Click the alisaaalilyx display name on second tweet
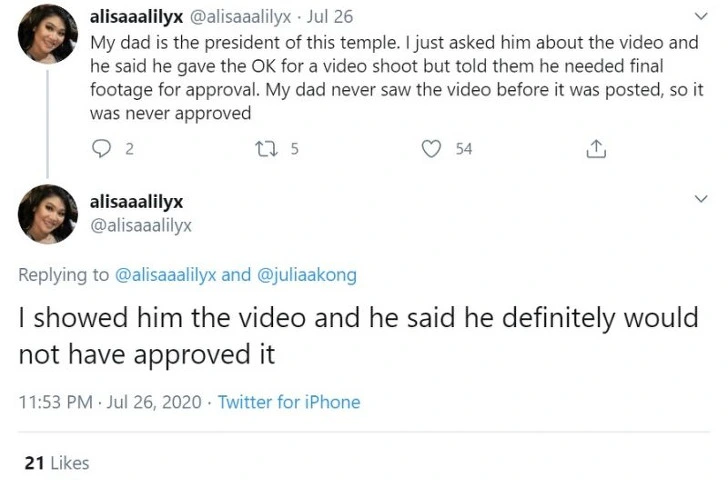Screen dimensions: 728x488 coord(136,202)
